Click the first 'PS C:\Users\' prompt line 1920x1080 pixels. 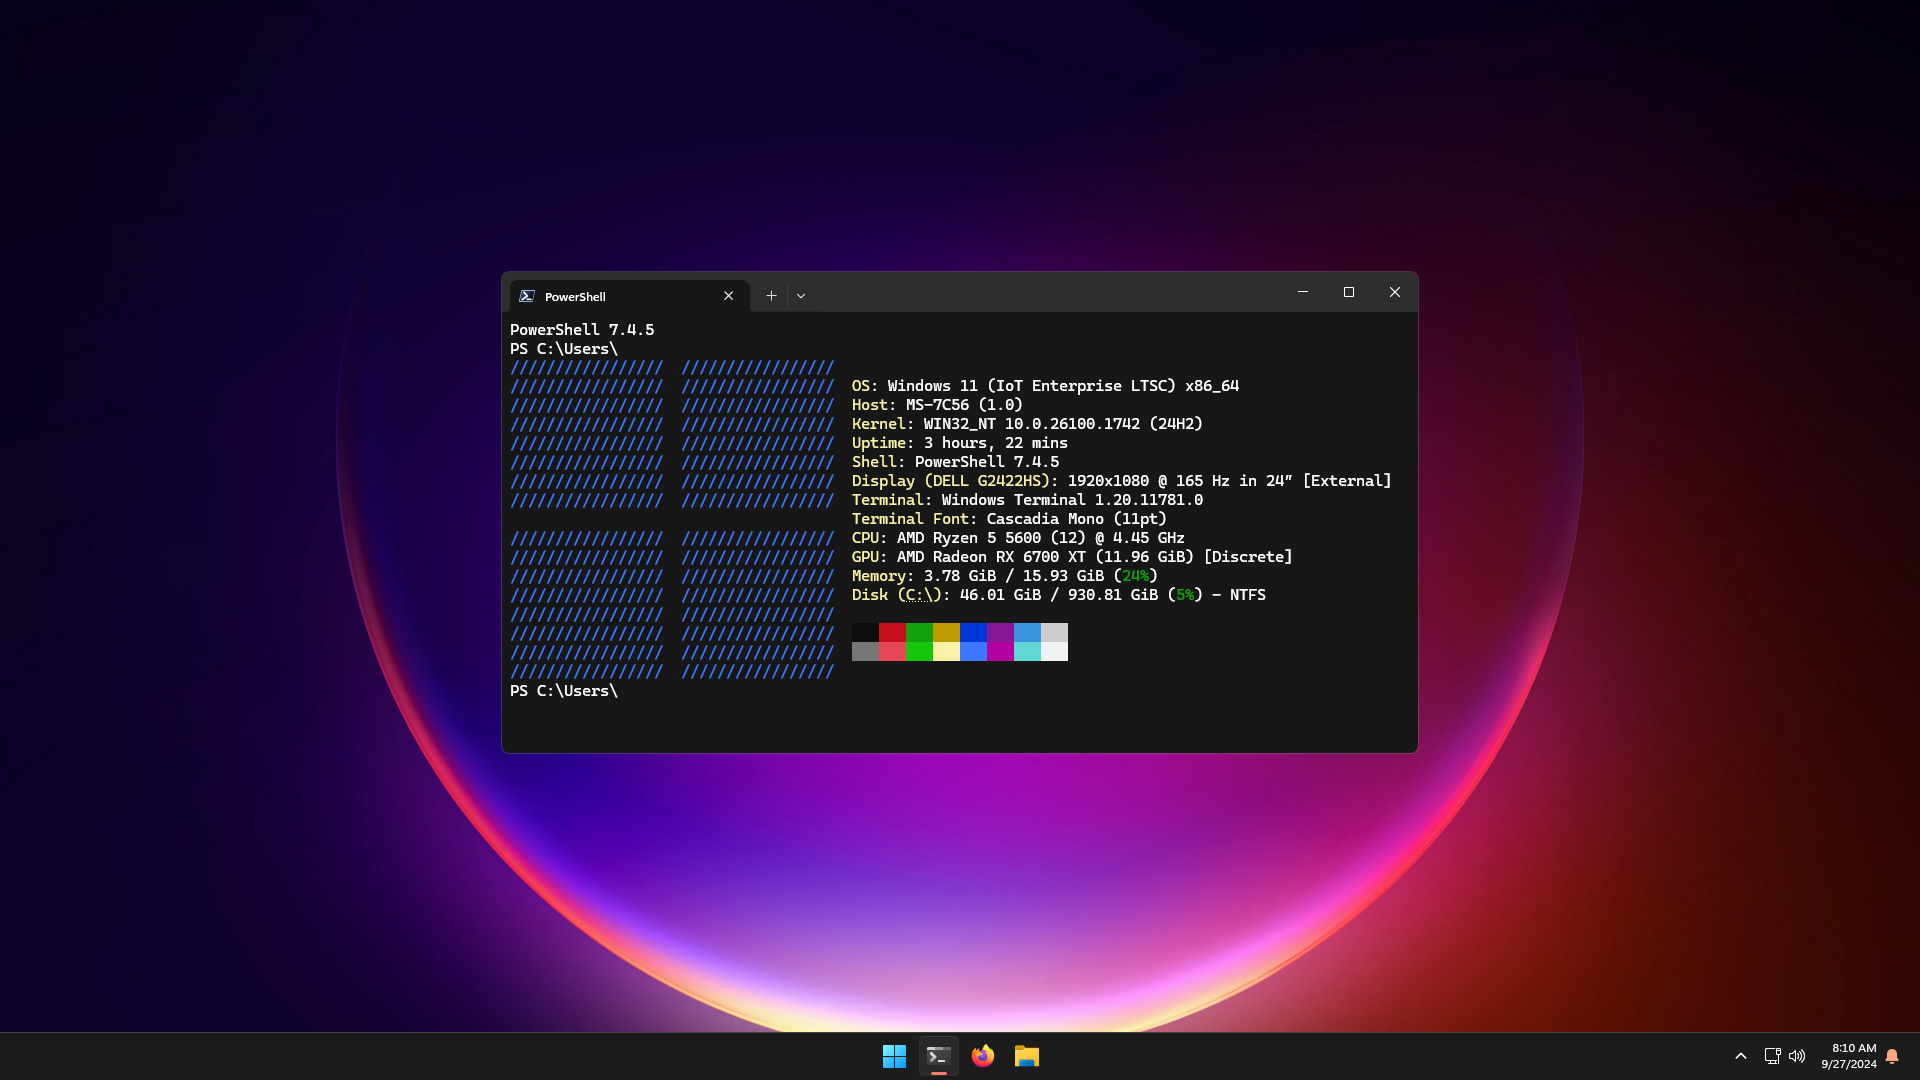564,349
